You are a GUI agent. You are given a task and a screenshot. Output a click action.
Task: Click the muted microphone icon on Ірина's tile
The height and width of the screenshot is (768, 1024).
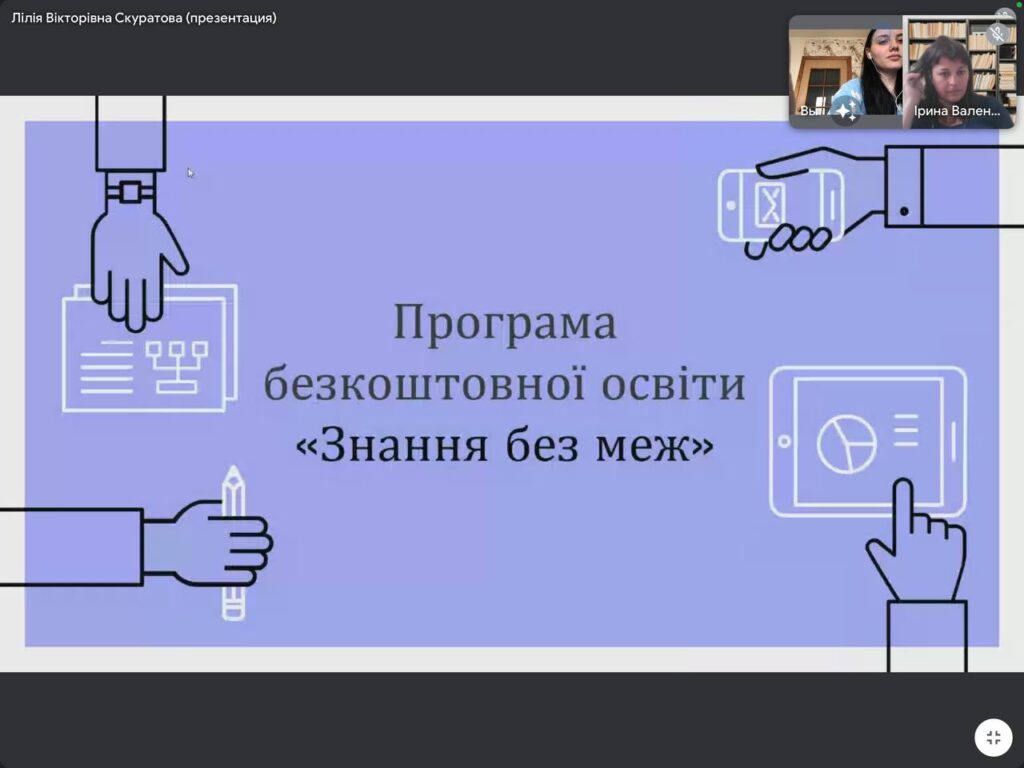(x=997, y=33)
